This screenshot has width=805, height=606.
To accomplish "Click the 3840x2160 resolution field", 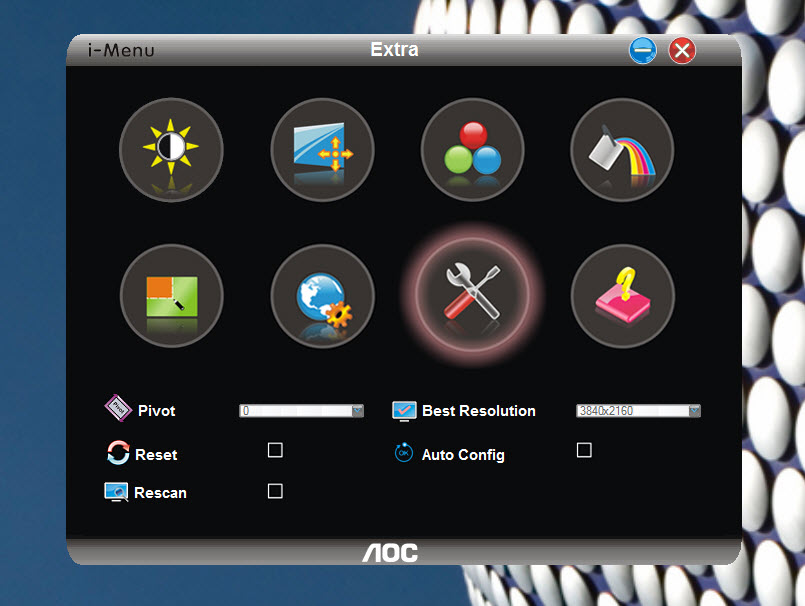I will [638, 411].
